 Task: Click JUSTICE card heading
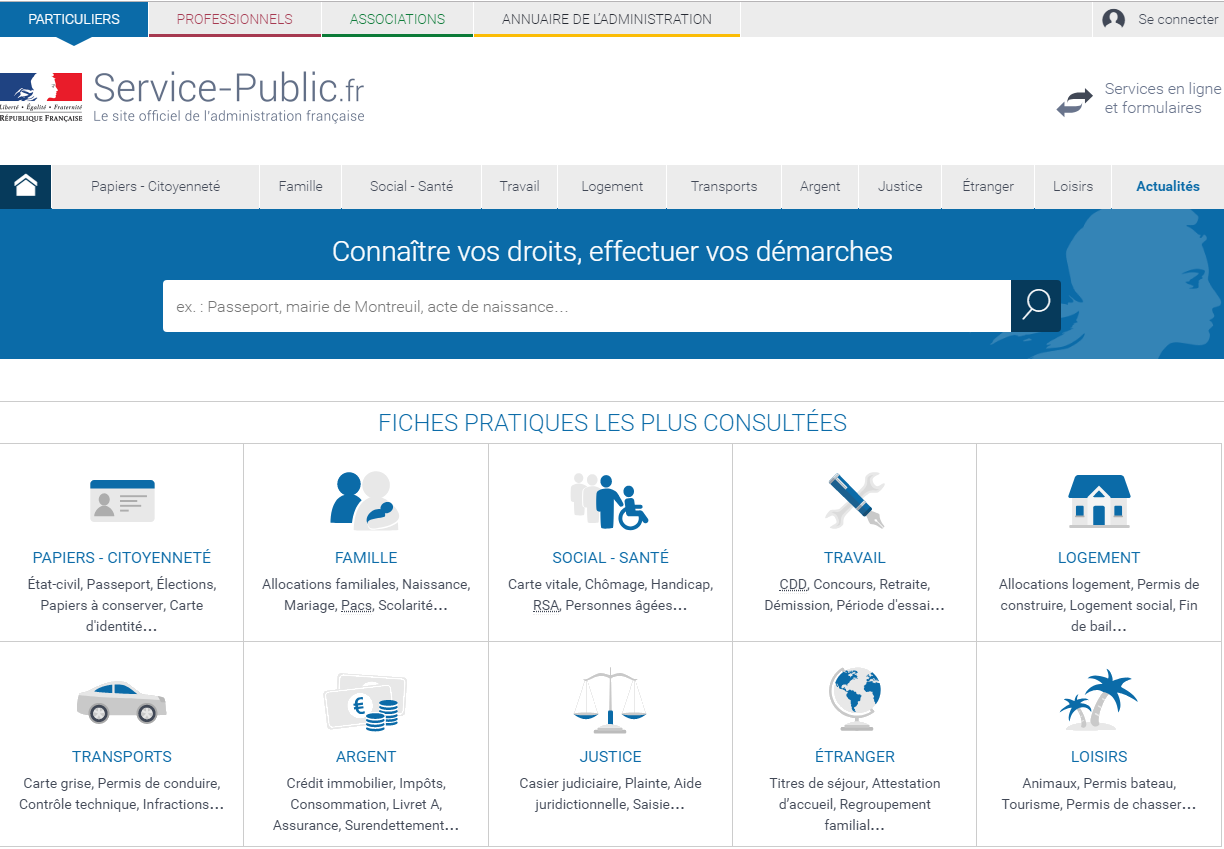(x=610, y=757)
